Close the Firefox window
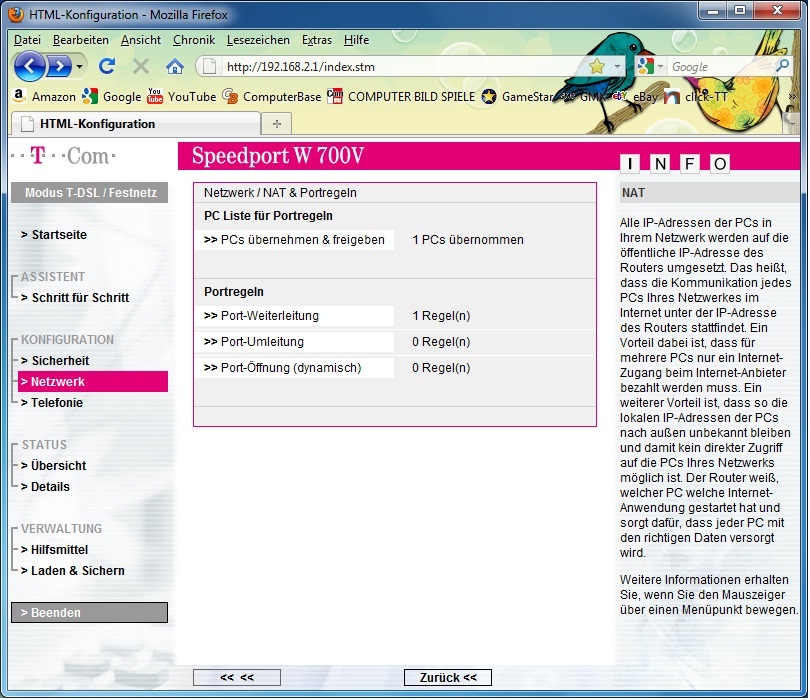810x700 pixels. [777, 10]
